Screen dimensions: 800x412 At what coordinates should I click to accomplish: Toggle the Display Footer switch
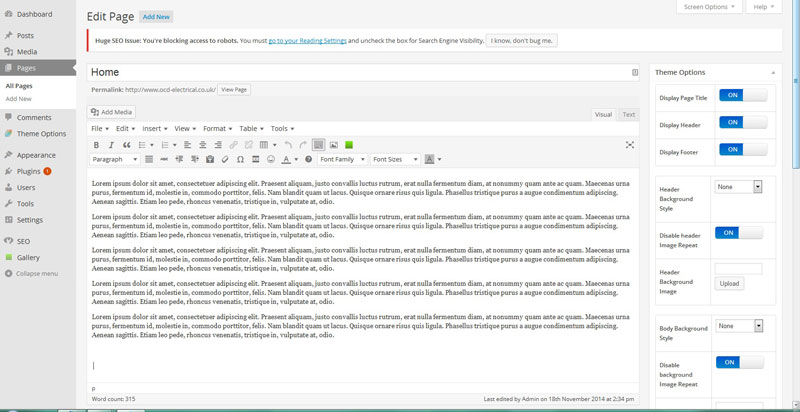(741, 149)
